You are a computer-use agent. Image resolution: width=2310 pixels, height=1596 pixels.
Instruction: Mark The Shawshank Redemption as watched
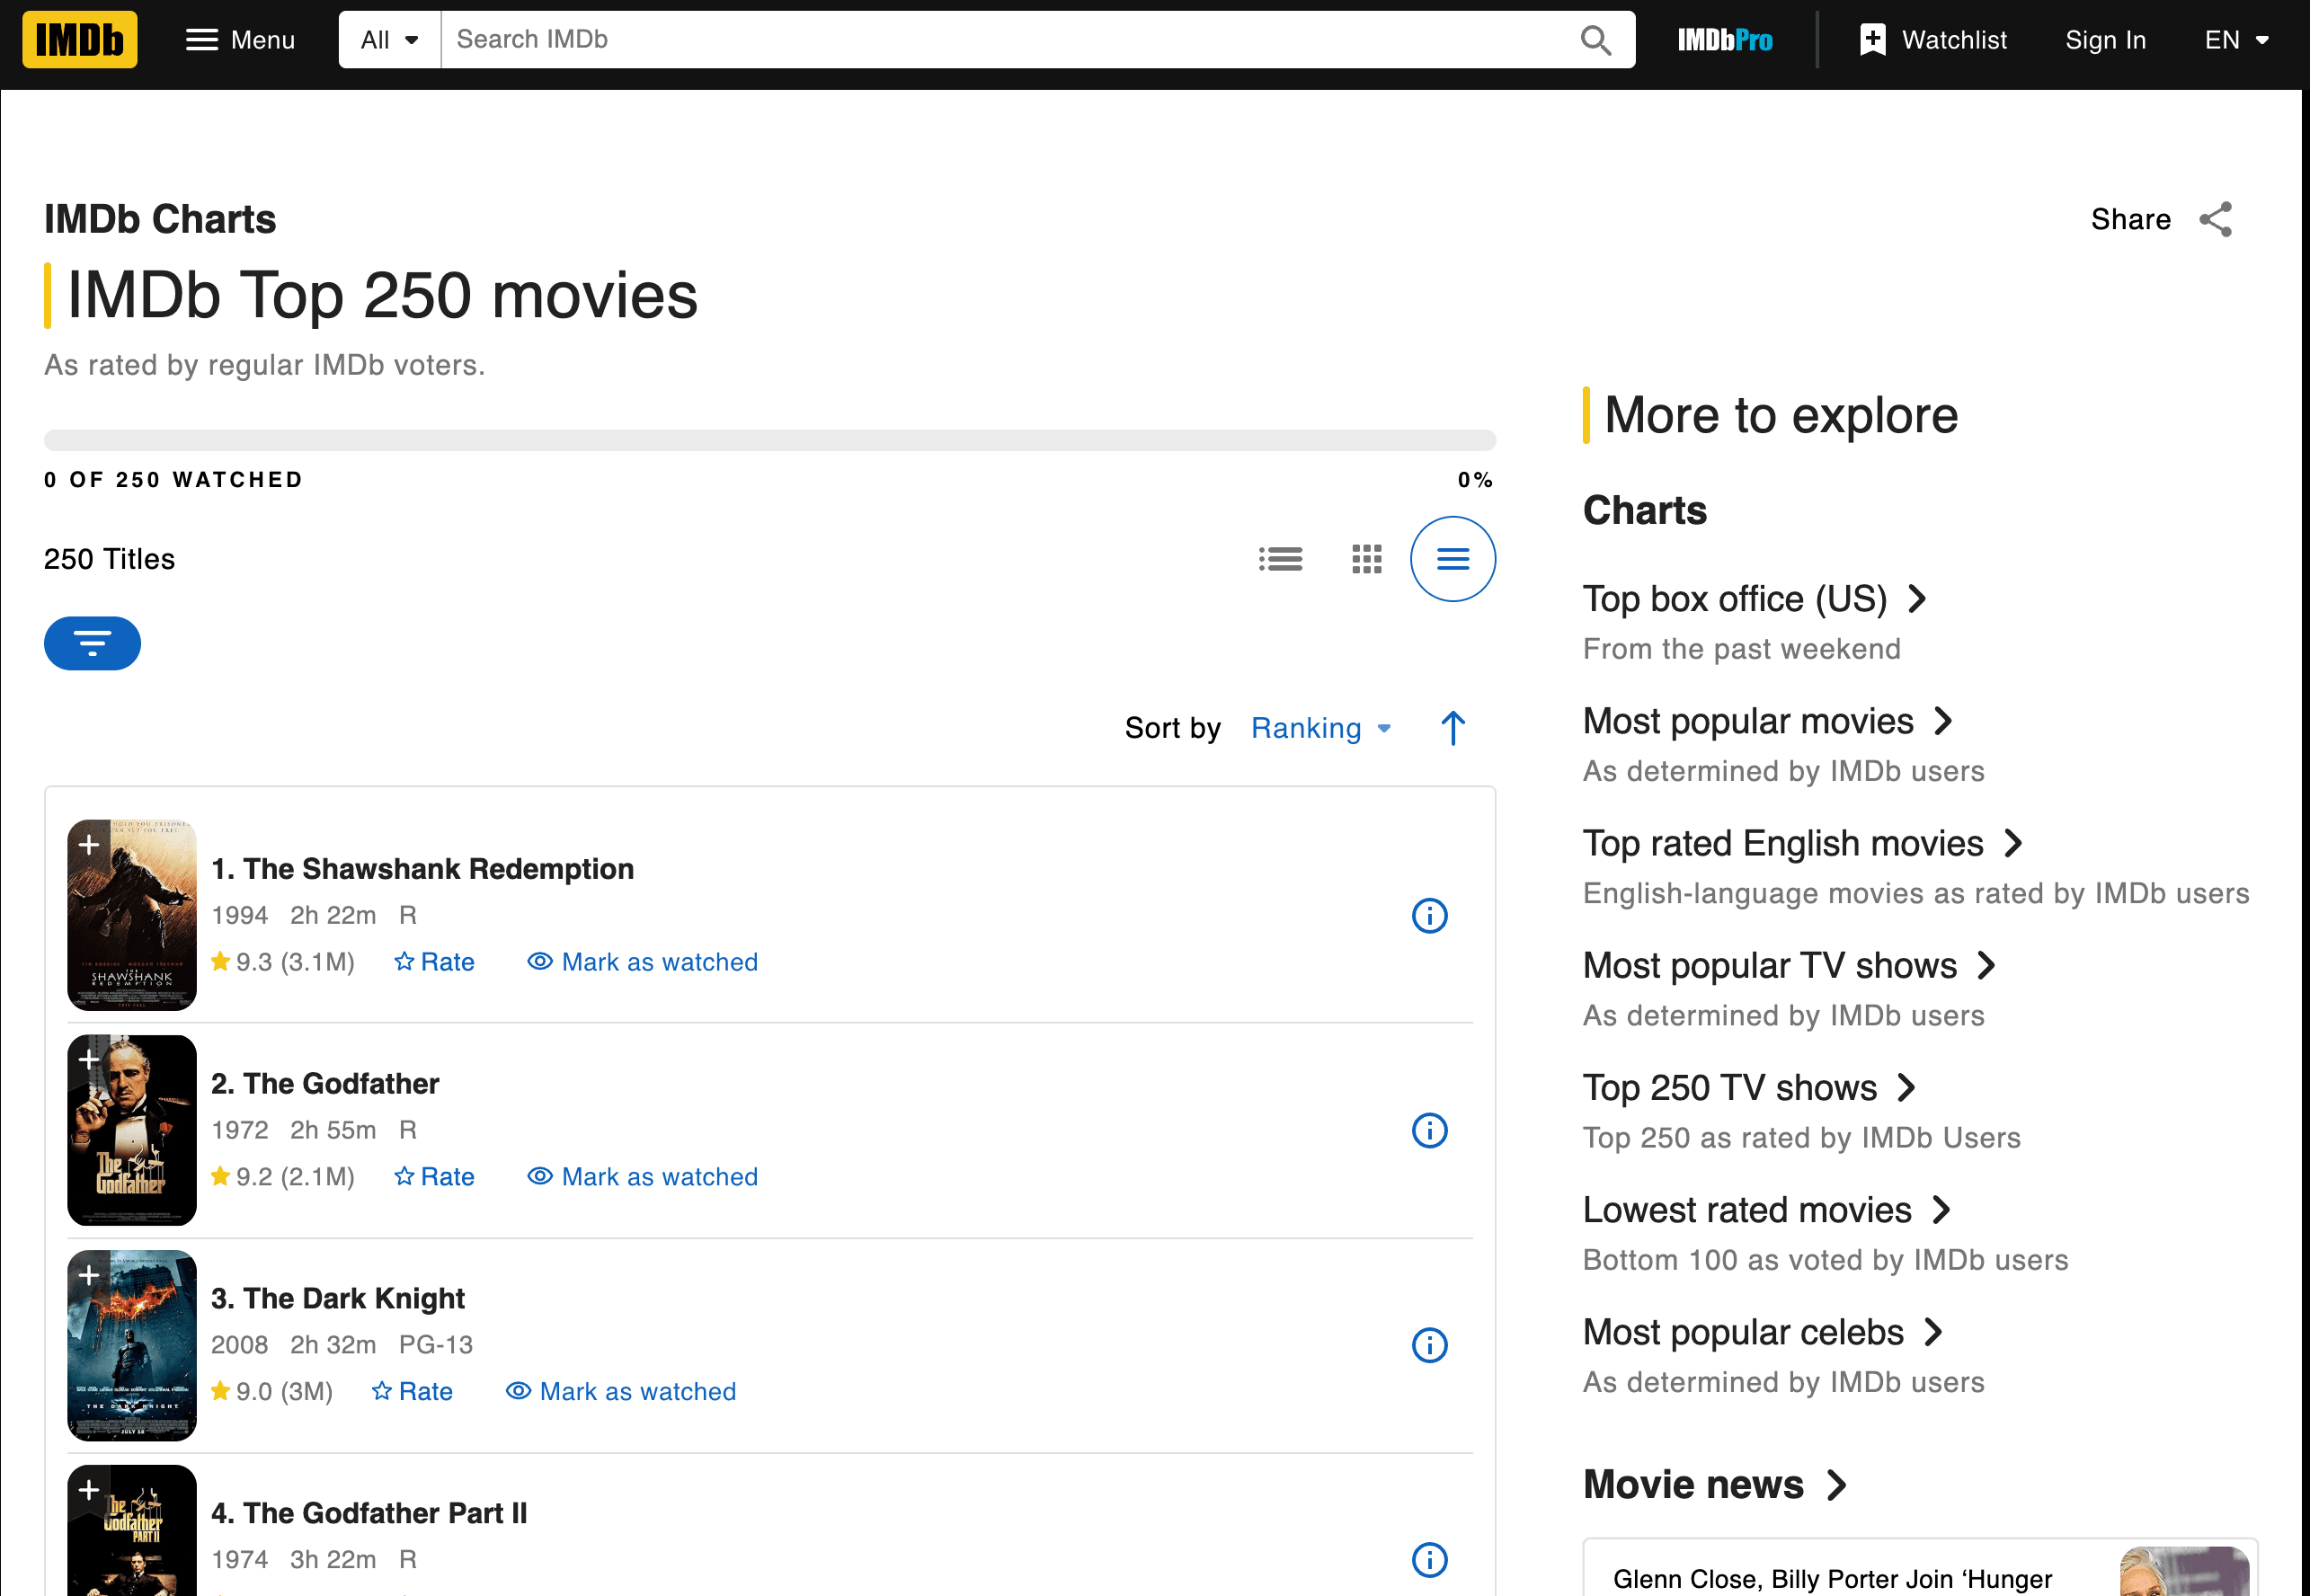[x=643, y=962]
